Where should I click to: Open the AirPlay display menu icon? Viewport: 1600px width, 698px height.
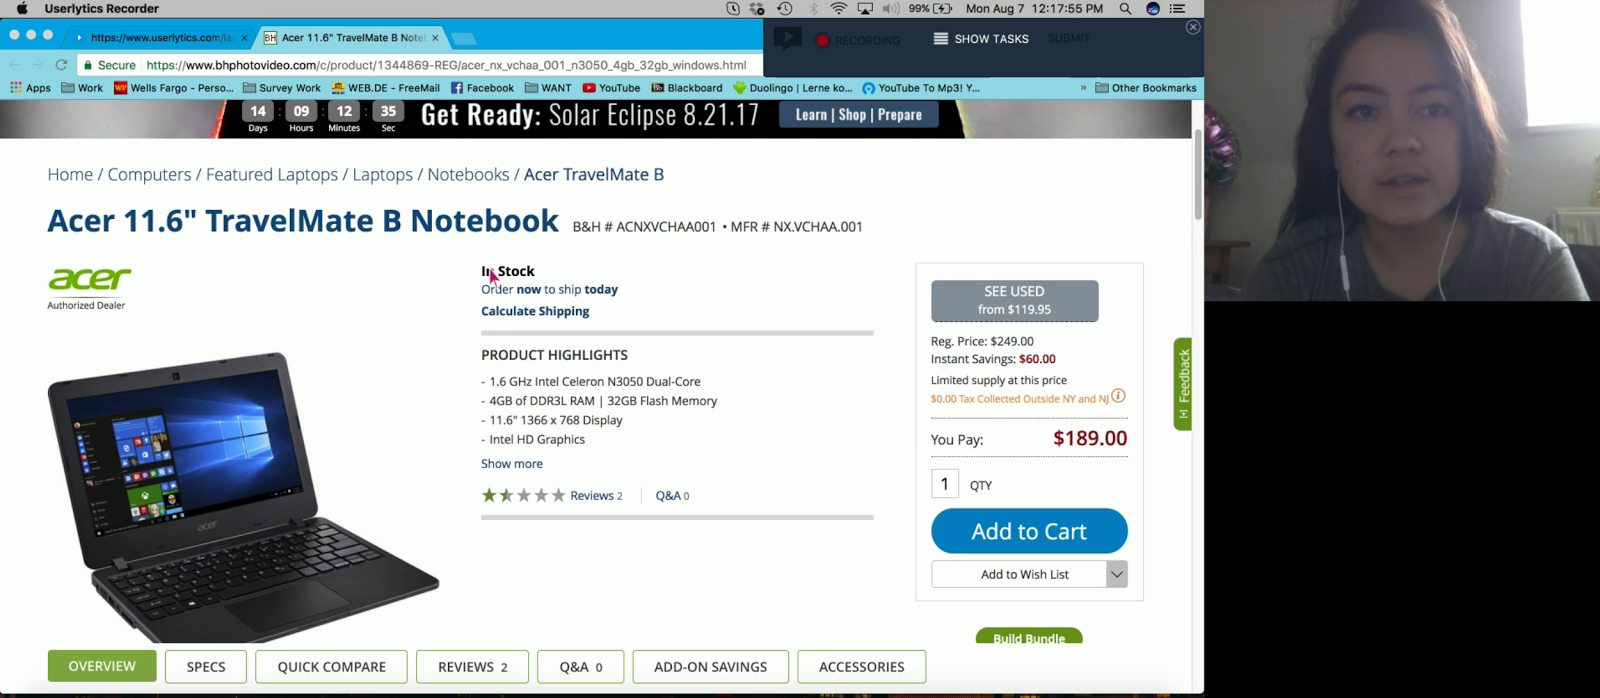(865, 8)
